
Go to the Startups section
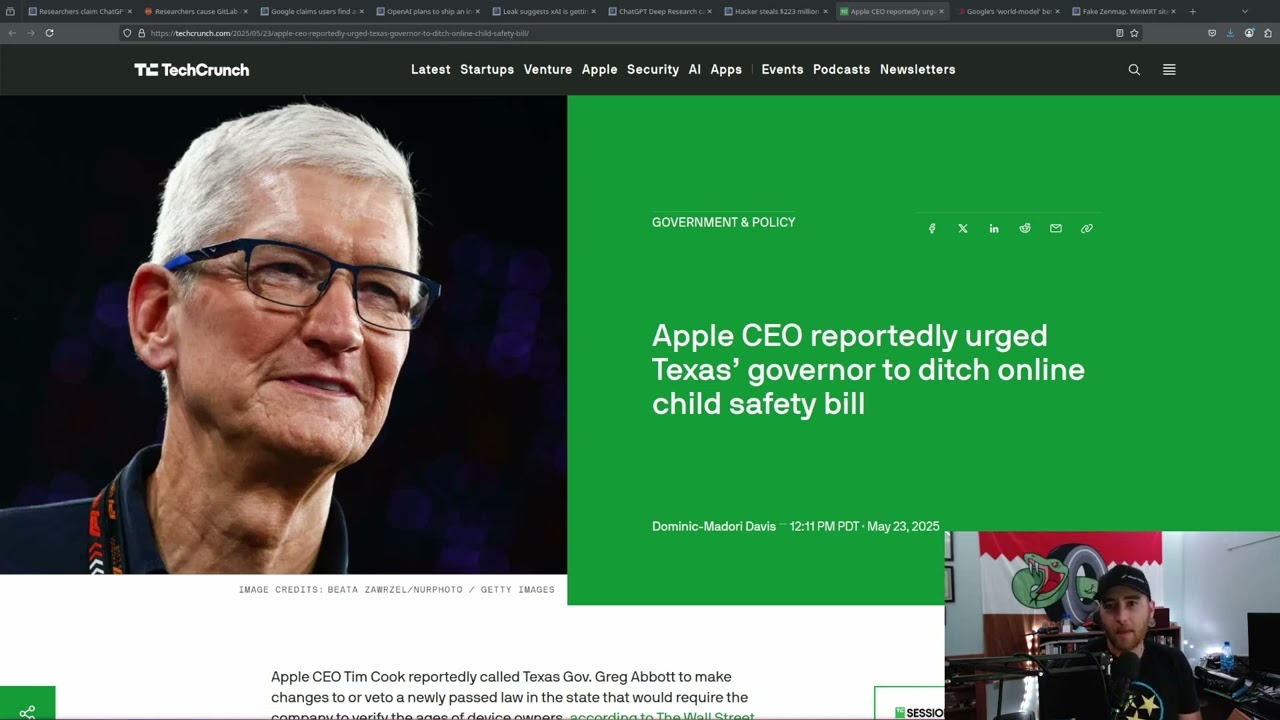pyautogui.click(x=487, y=70)
